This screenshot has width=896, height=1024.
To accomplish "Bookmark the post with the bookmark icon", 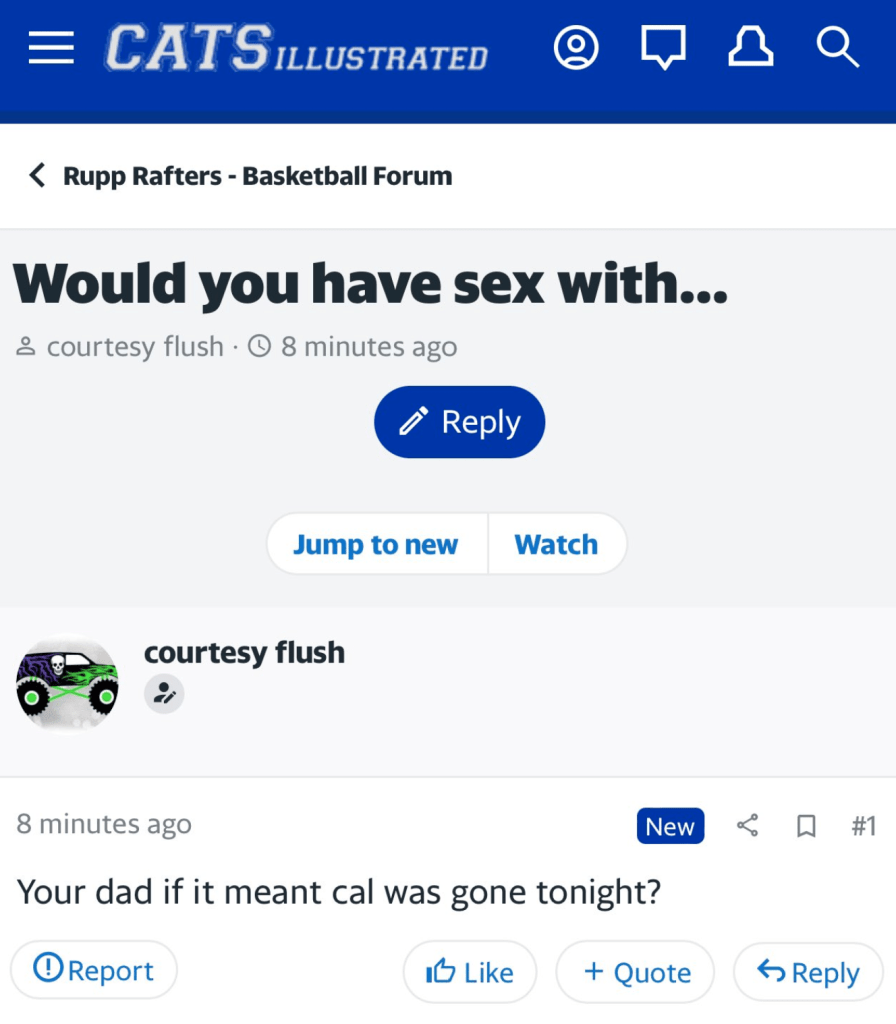I will (806, 826).
